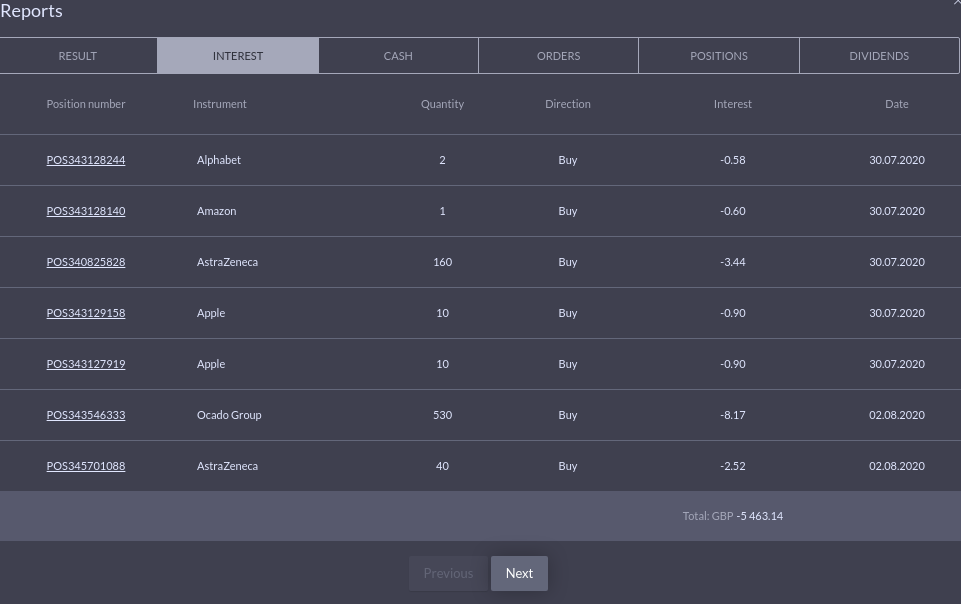Screen dimensions: 961x604
Task: Click the Instrument column header
Action: click(220, 104)
